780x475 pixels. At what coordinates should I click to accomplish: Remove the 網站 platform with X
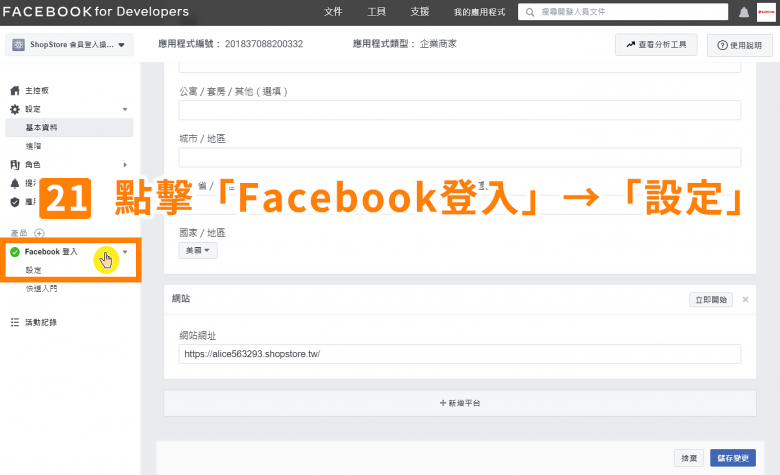[x=745, y=299]
